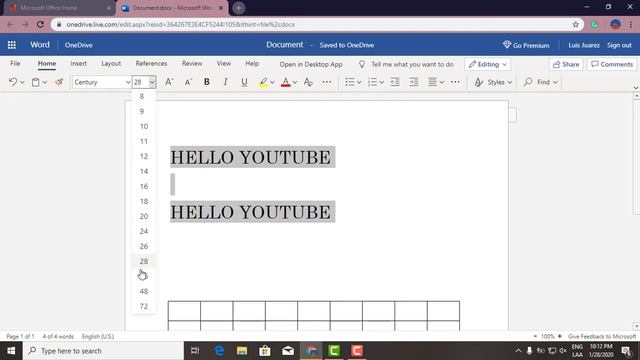The width and height of the screenshot is (640, 360).
Task: Expand bullets style dropdown arrow
Action: pos(359,82)
